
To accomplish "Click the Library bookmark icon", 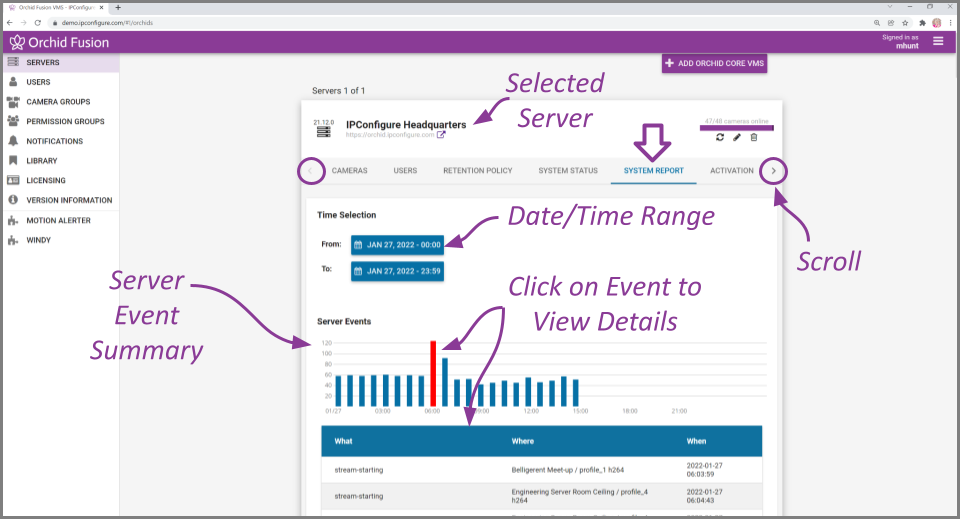I will coord(13,160).
